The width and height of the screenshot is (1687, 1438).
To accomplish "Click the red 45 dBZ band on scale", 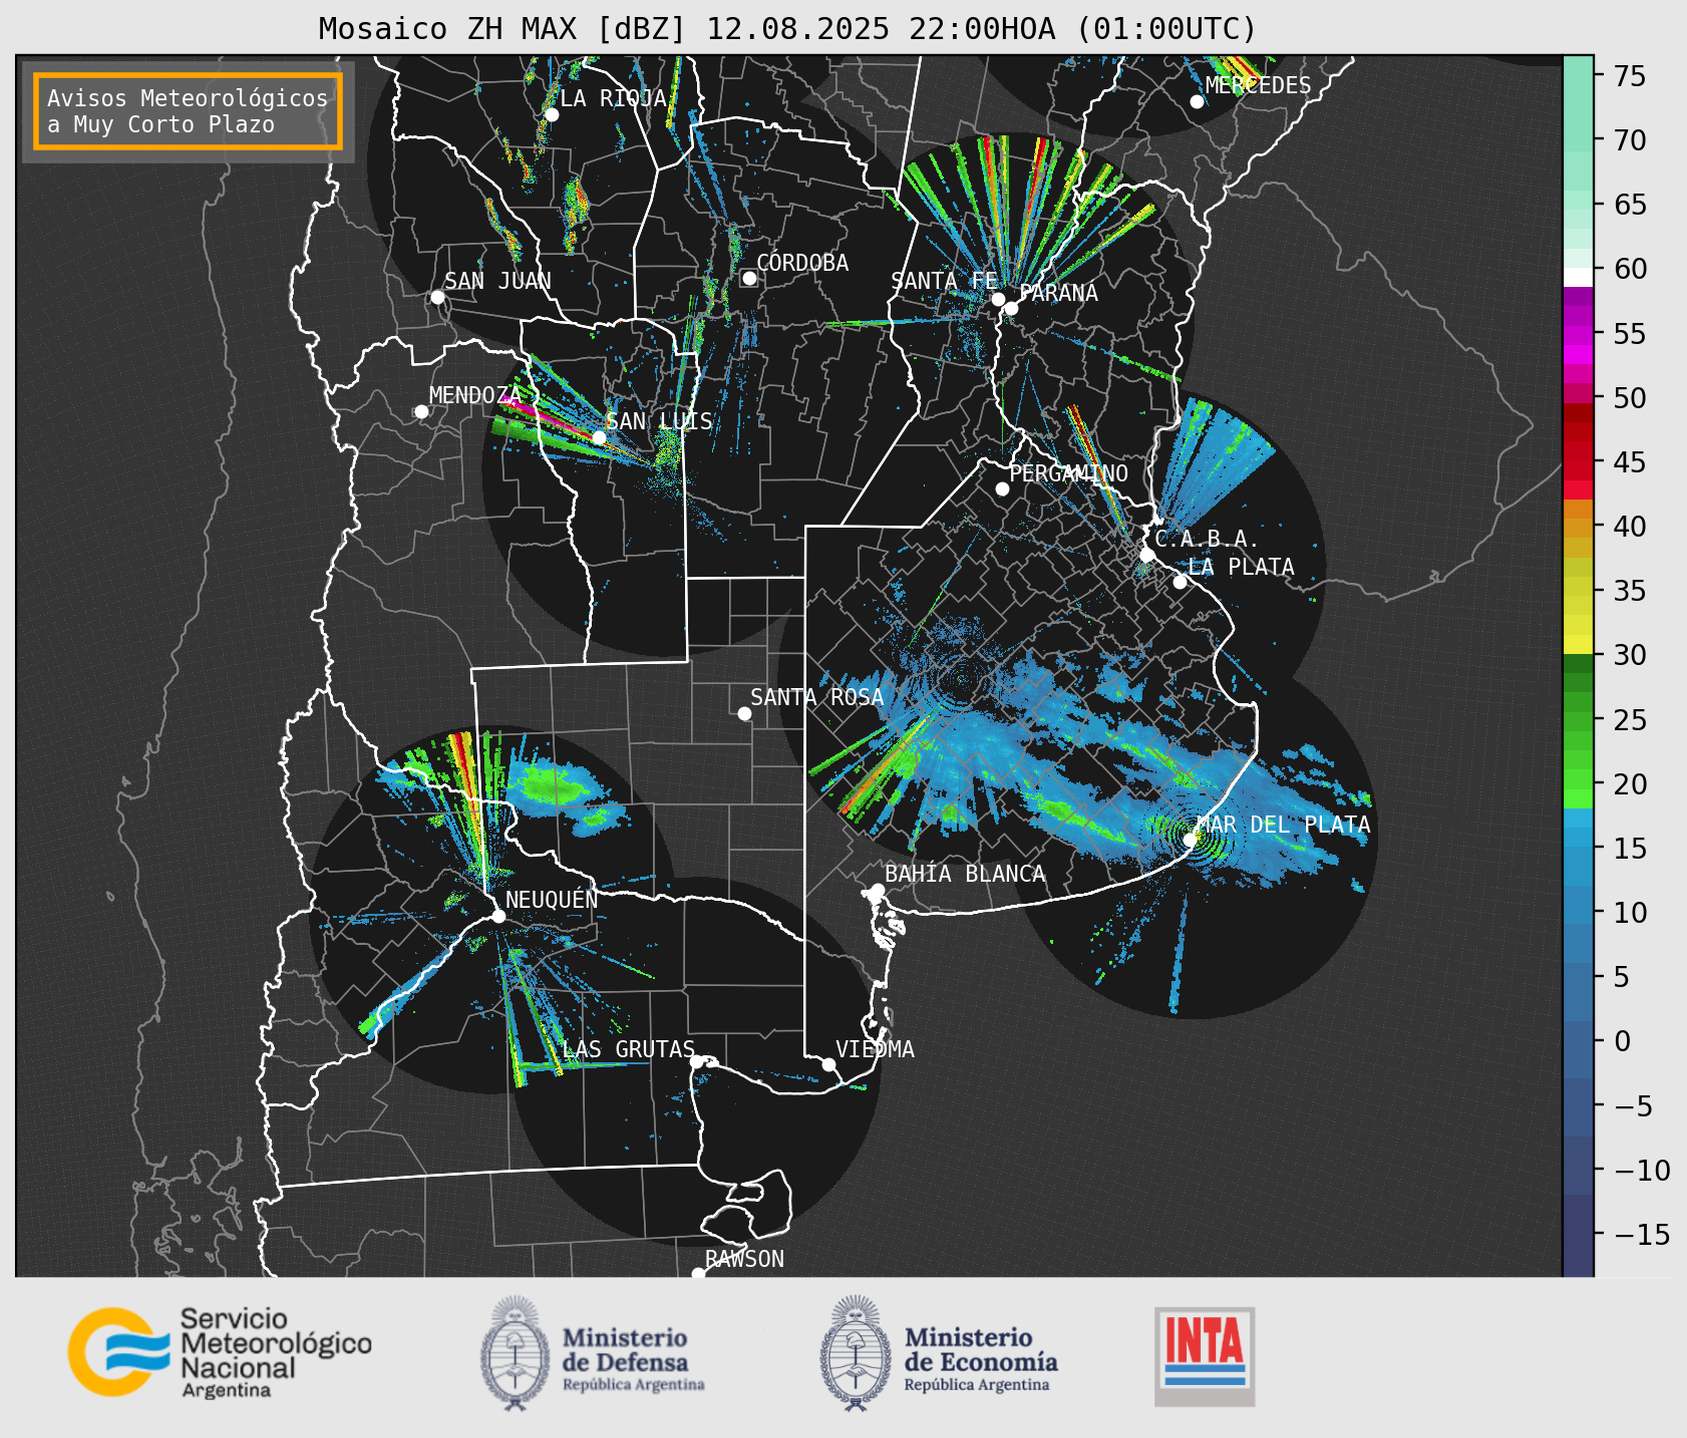I will click(1578, 462).
